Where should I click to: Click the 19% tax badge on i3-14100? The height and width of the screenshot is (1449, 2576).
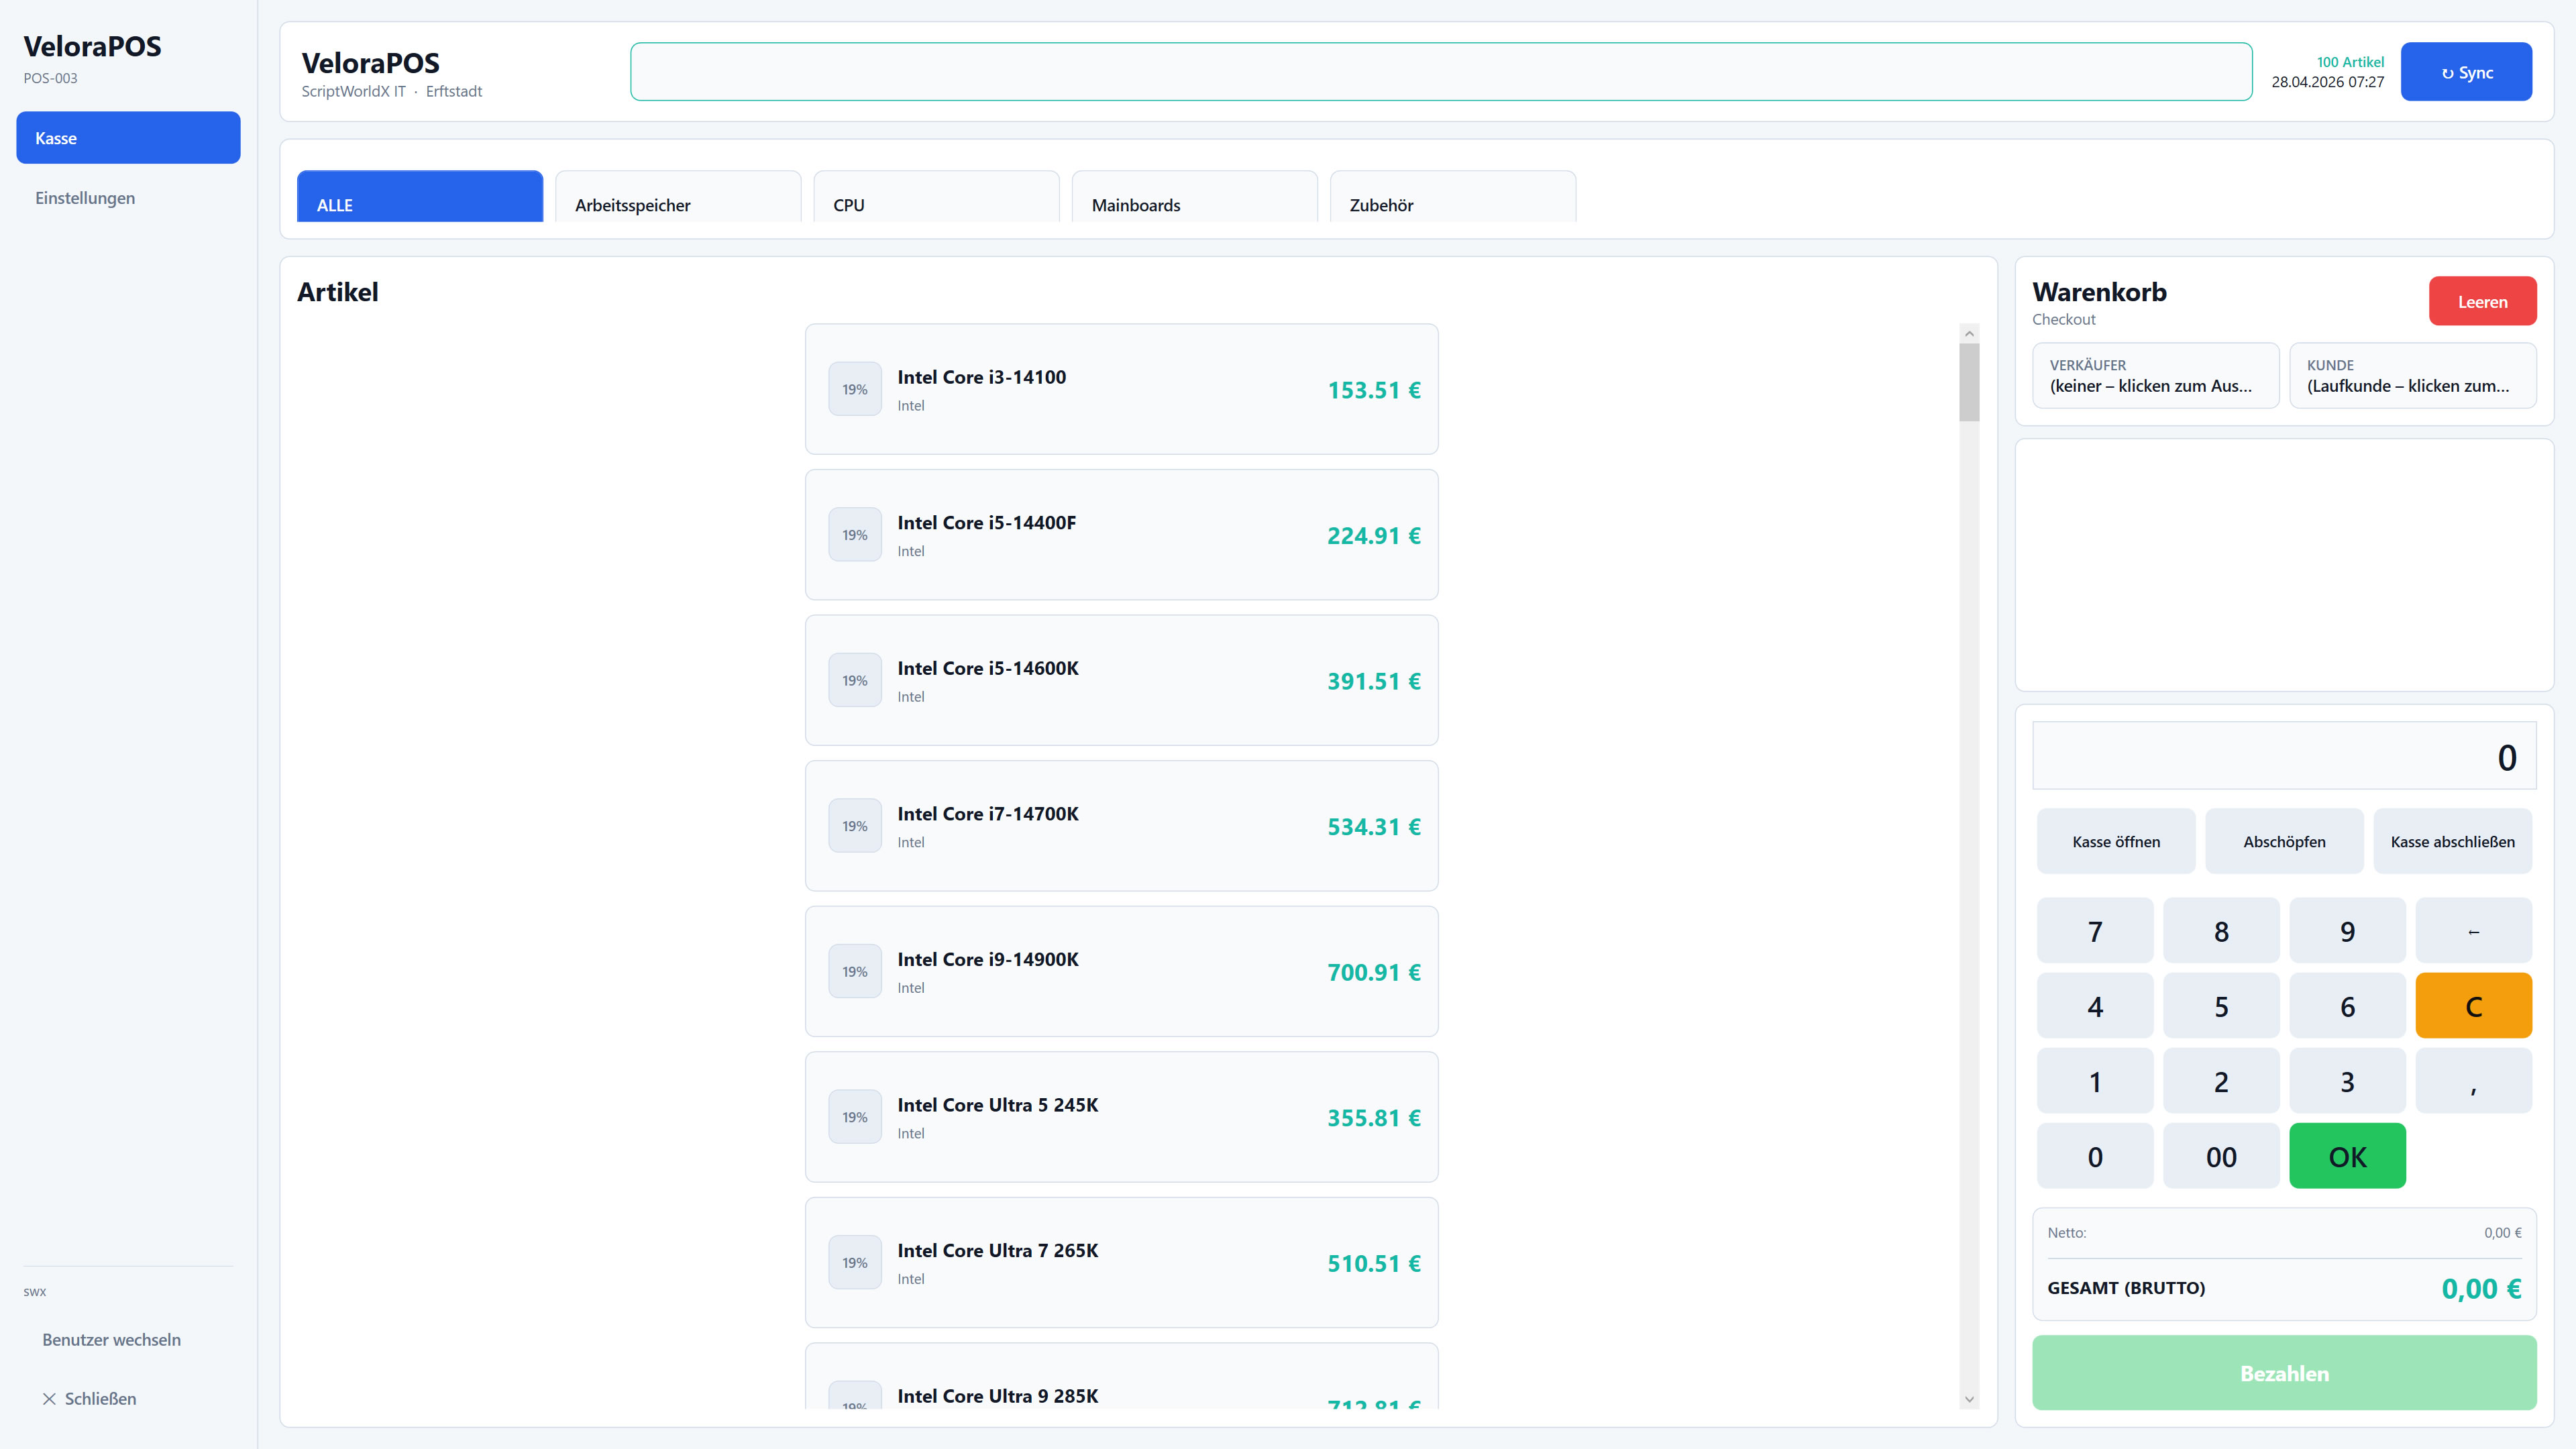tap(855, 389)
